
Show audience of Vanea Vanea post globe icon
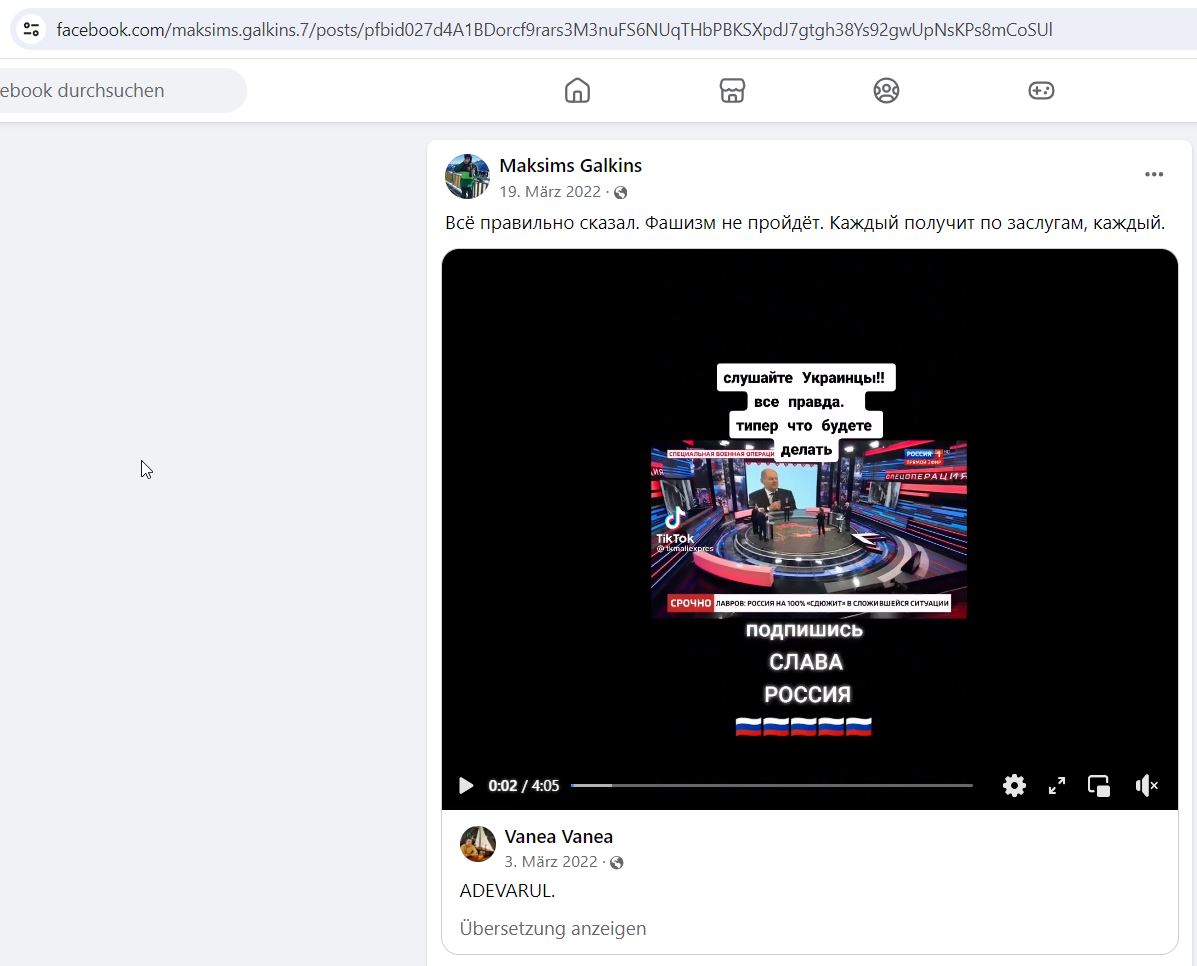point(617,862)
